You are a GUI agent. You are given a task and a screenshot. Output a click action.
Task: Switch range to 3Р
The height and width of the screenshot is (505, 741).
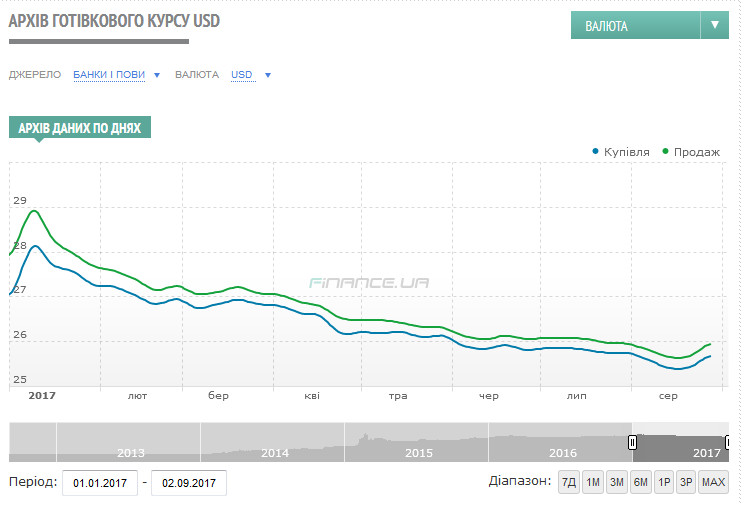pos(686,483)
